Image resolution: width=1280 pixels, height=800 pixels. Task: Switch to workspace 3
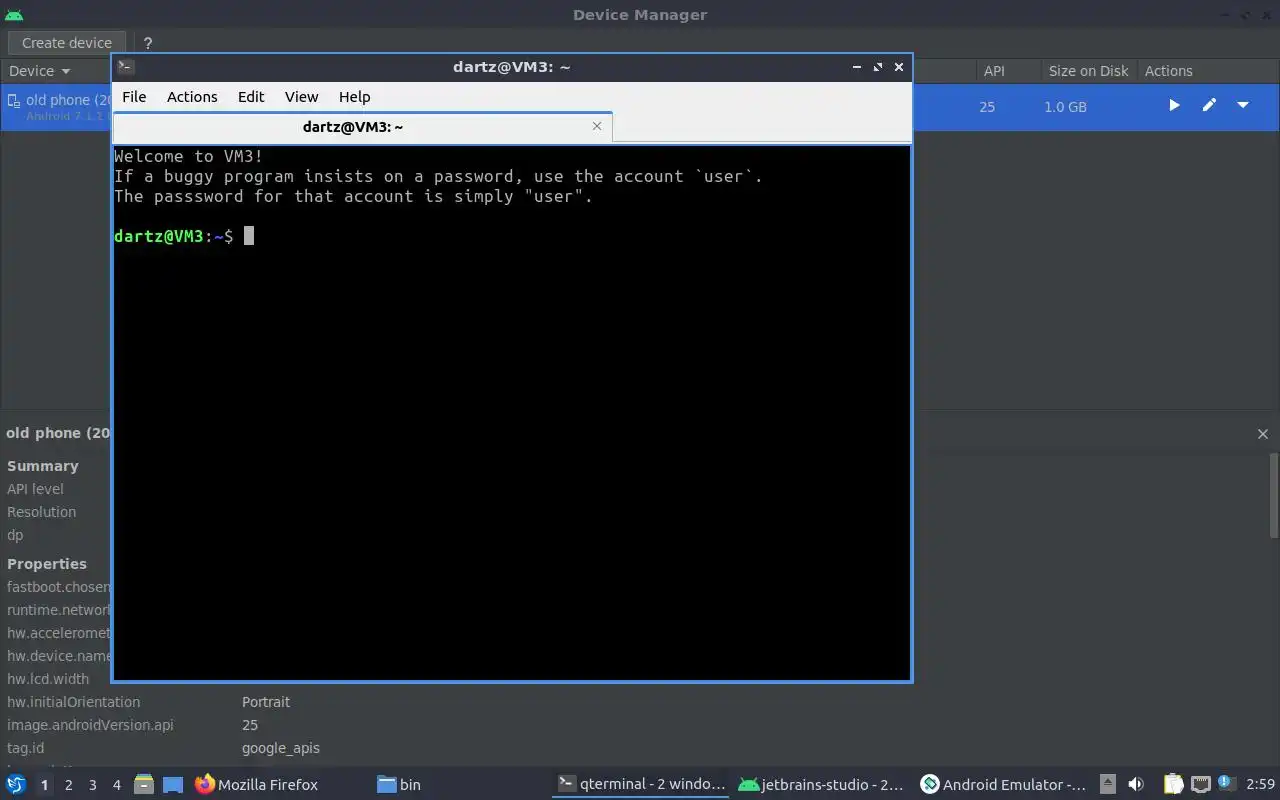93,785
